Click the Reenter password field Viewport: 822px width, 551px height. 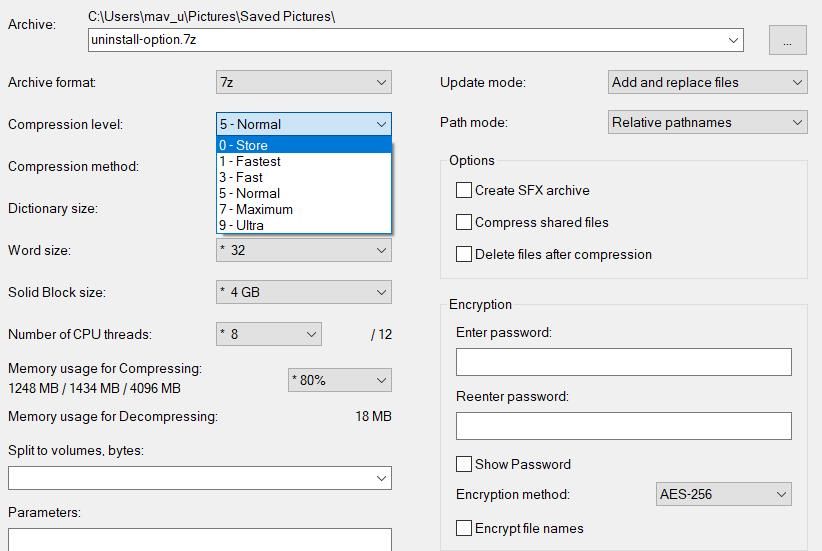coord(624,426)
